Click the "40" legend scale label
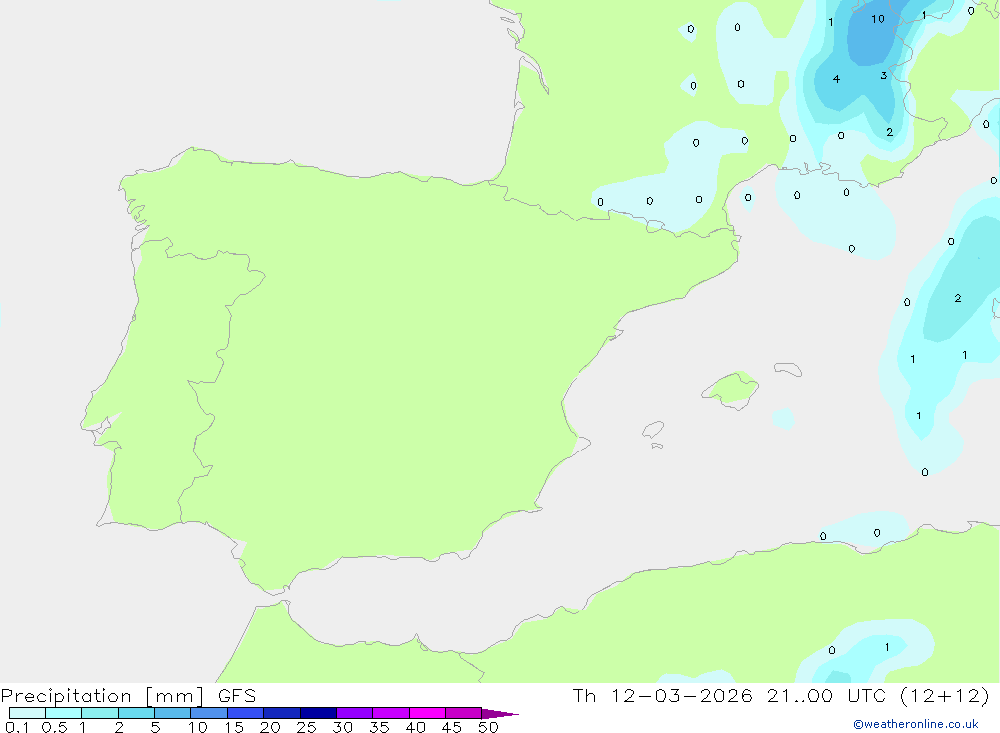The width and height of the screenshot is (1000, 733). point(415,727)
